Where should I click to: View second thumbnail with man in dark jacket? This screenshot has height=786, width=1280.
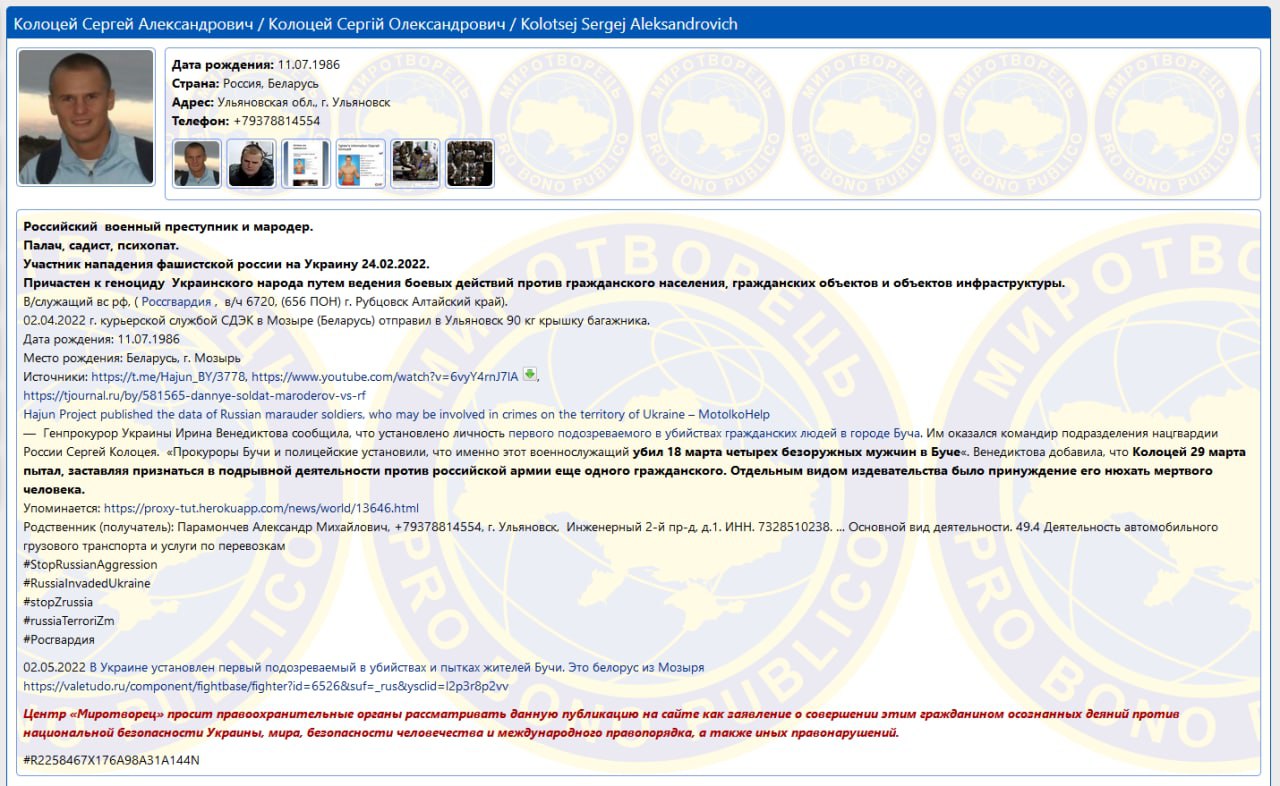click(251, 163)
